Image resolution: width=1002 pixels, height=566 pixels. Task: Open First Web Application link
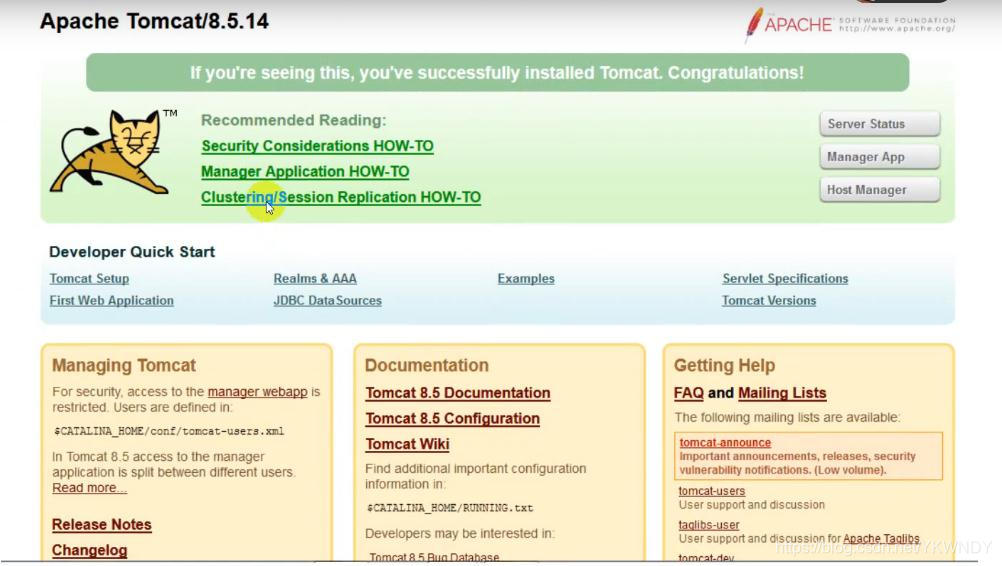112,300
